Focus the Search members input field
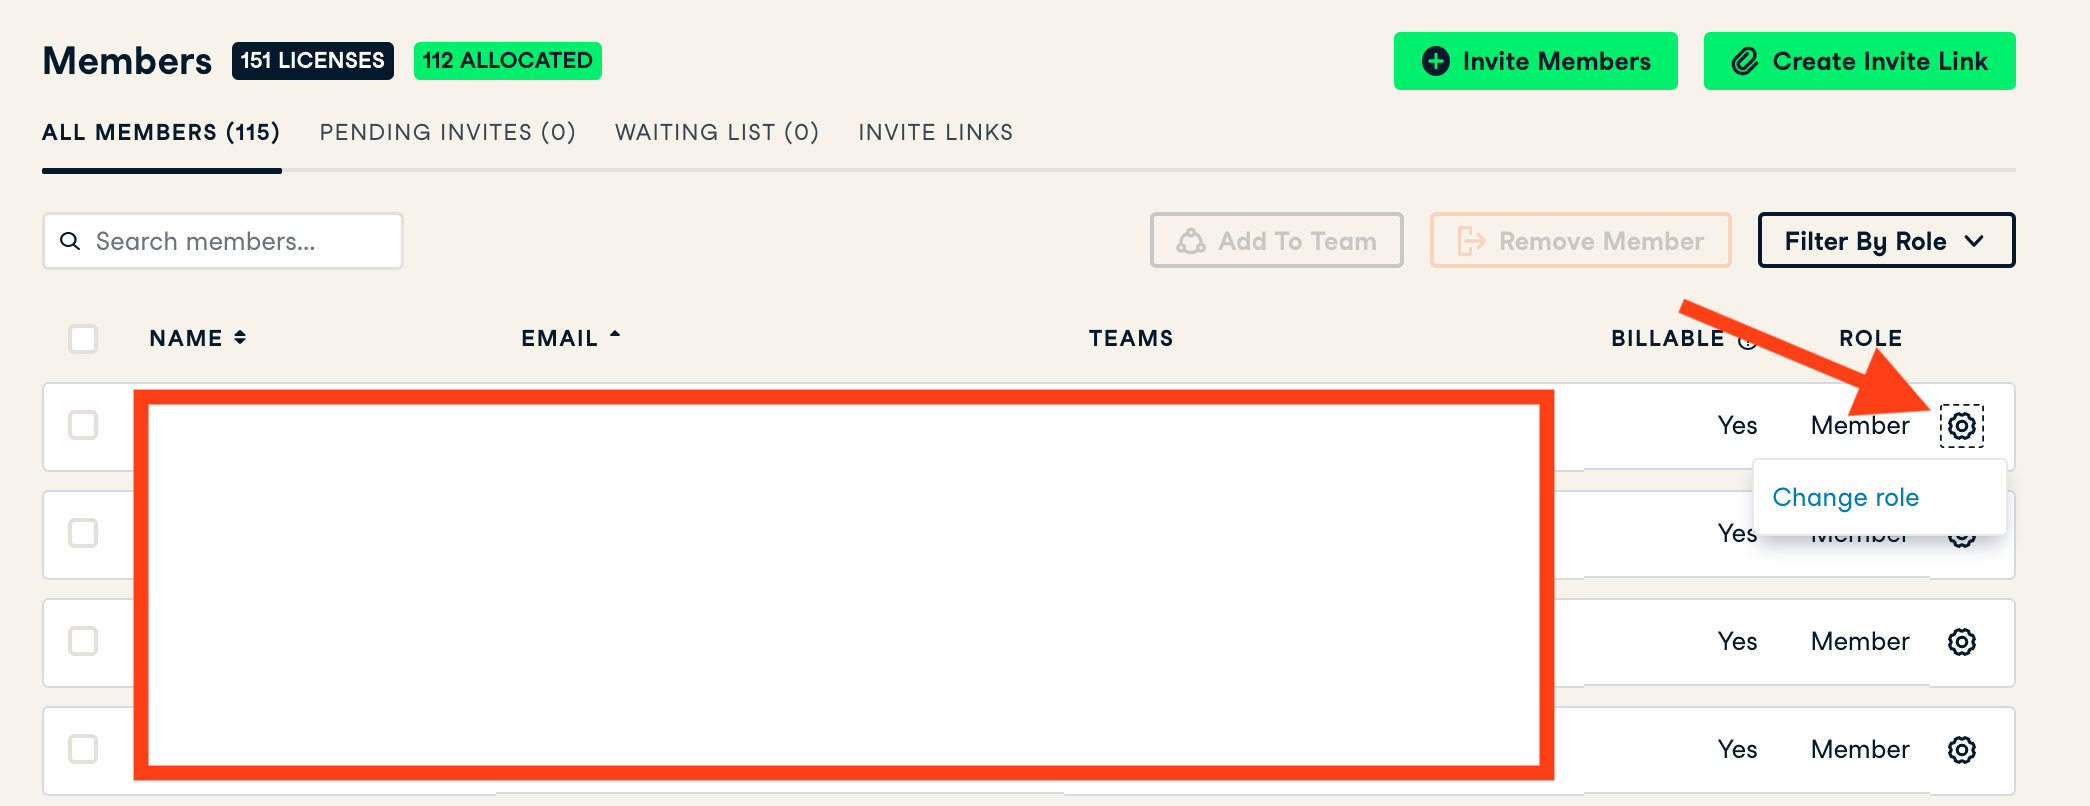The image size is (2090, 806). (240, 241)
